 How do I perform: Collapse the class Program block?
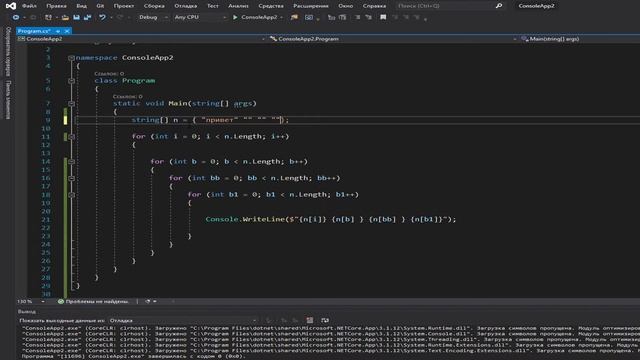(x=71, y=81)
